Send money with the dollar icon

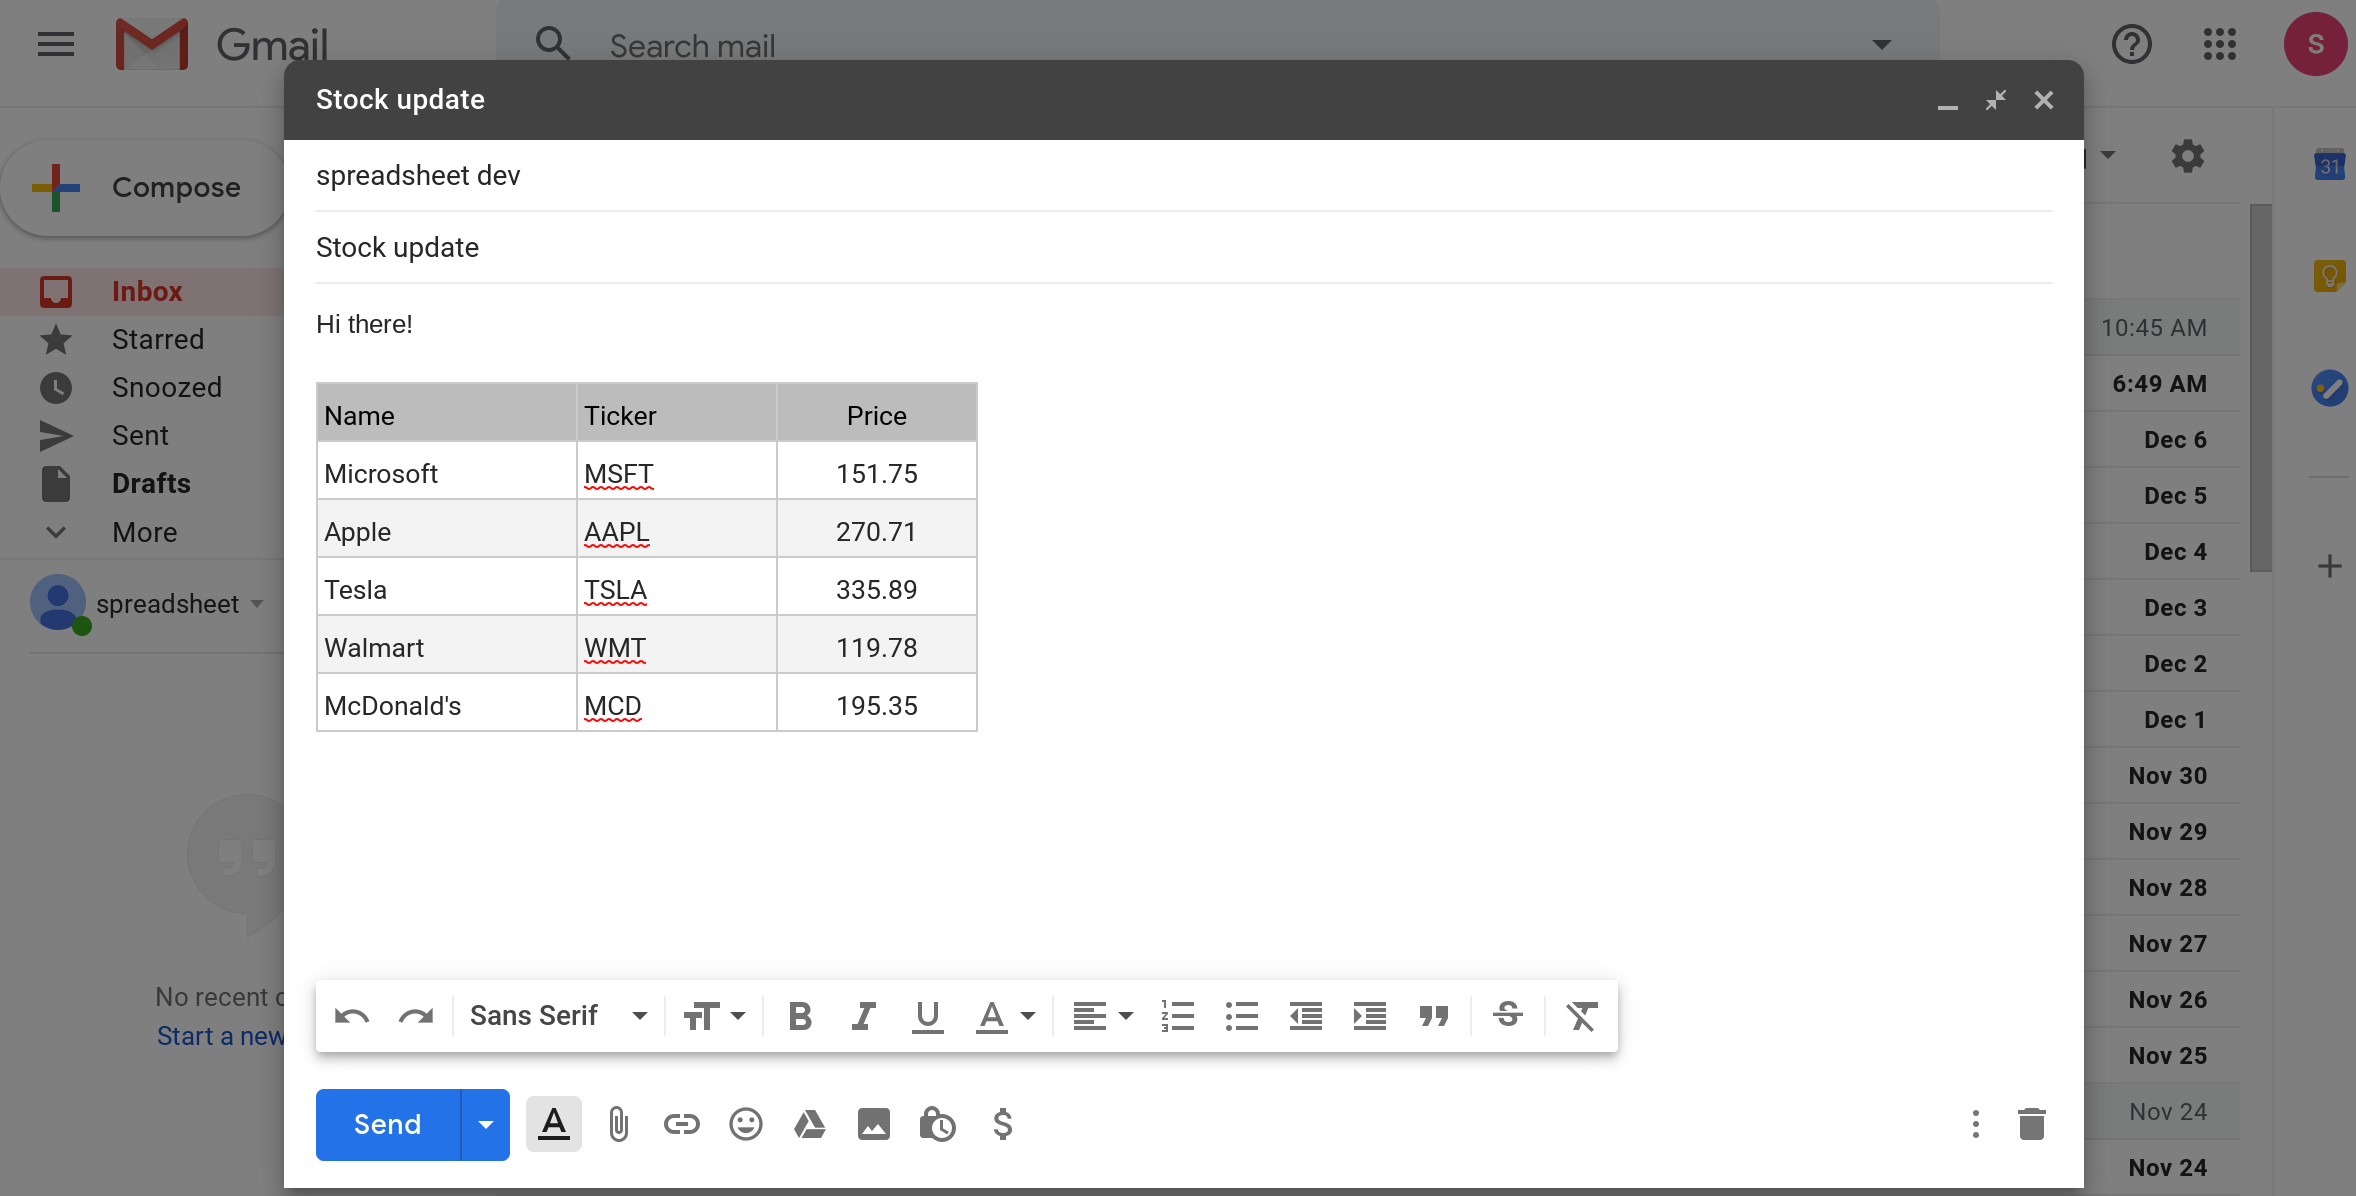point(1003,1125)
